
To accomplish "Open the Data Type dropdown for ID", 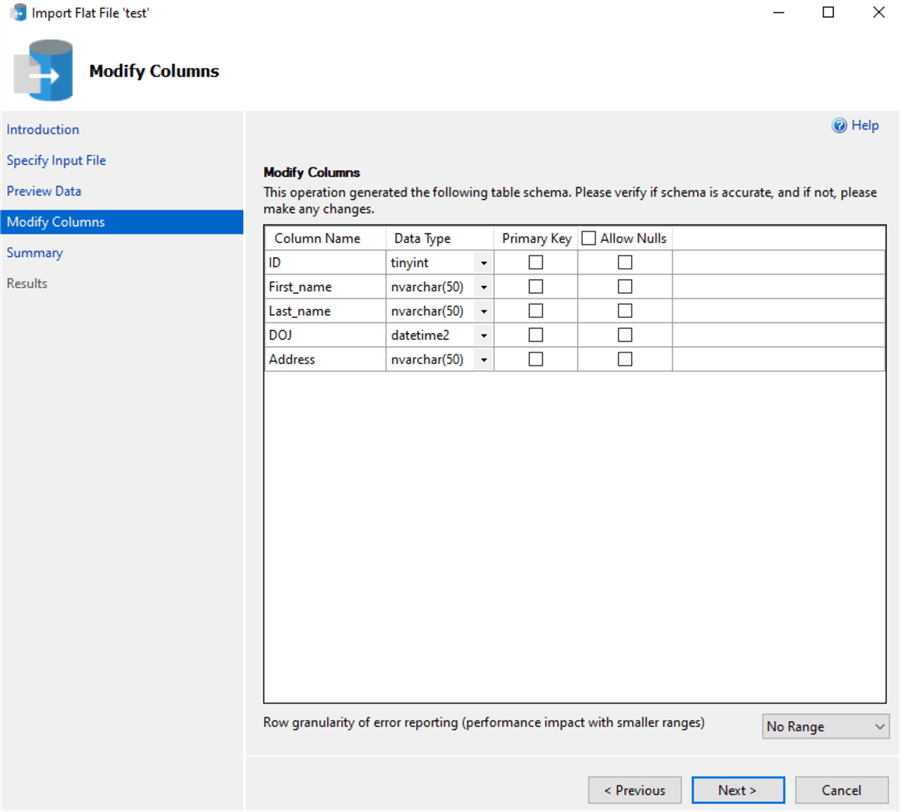I will pyautogui.click(x=483, y=262).
